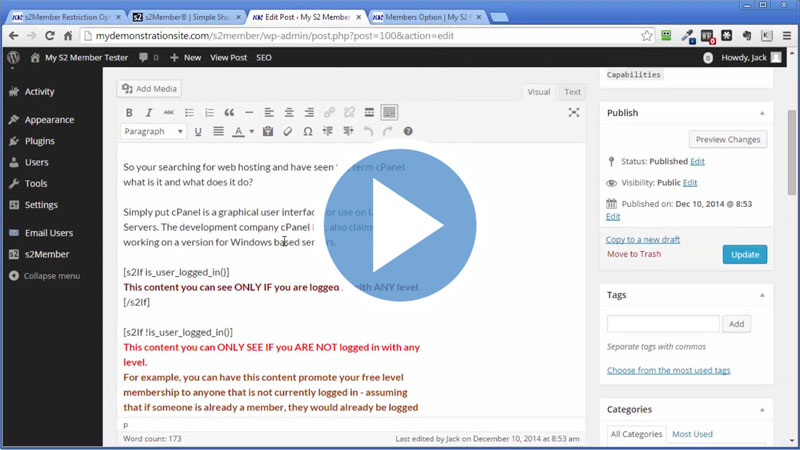Viewport: 800px width, 450px height.
Task: Click the Move to Trash link
Action: [x=633, y=254]
